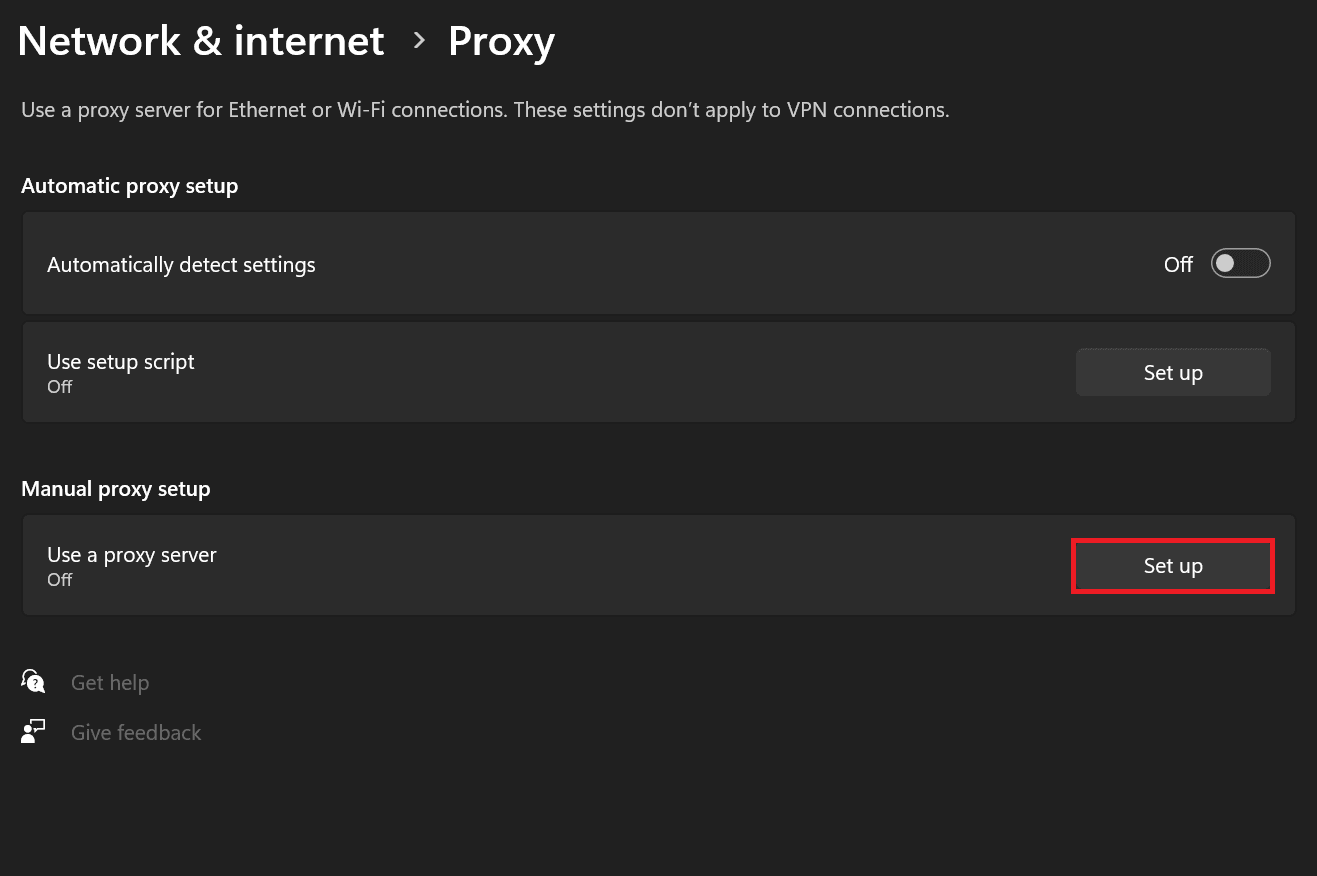Viewport: 1317px width, 876px height.
Task: Open Get help
Action: coord(110,682)
